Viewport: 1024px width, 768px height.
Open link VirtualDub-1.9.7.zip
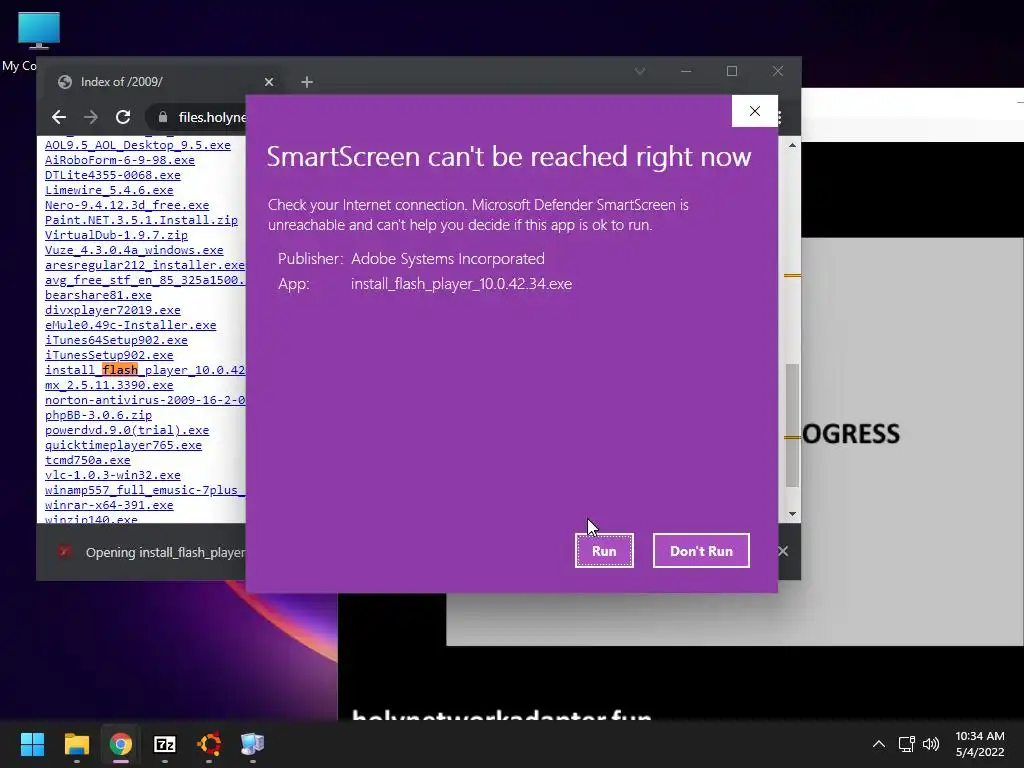click(x=116, y=235)
